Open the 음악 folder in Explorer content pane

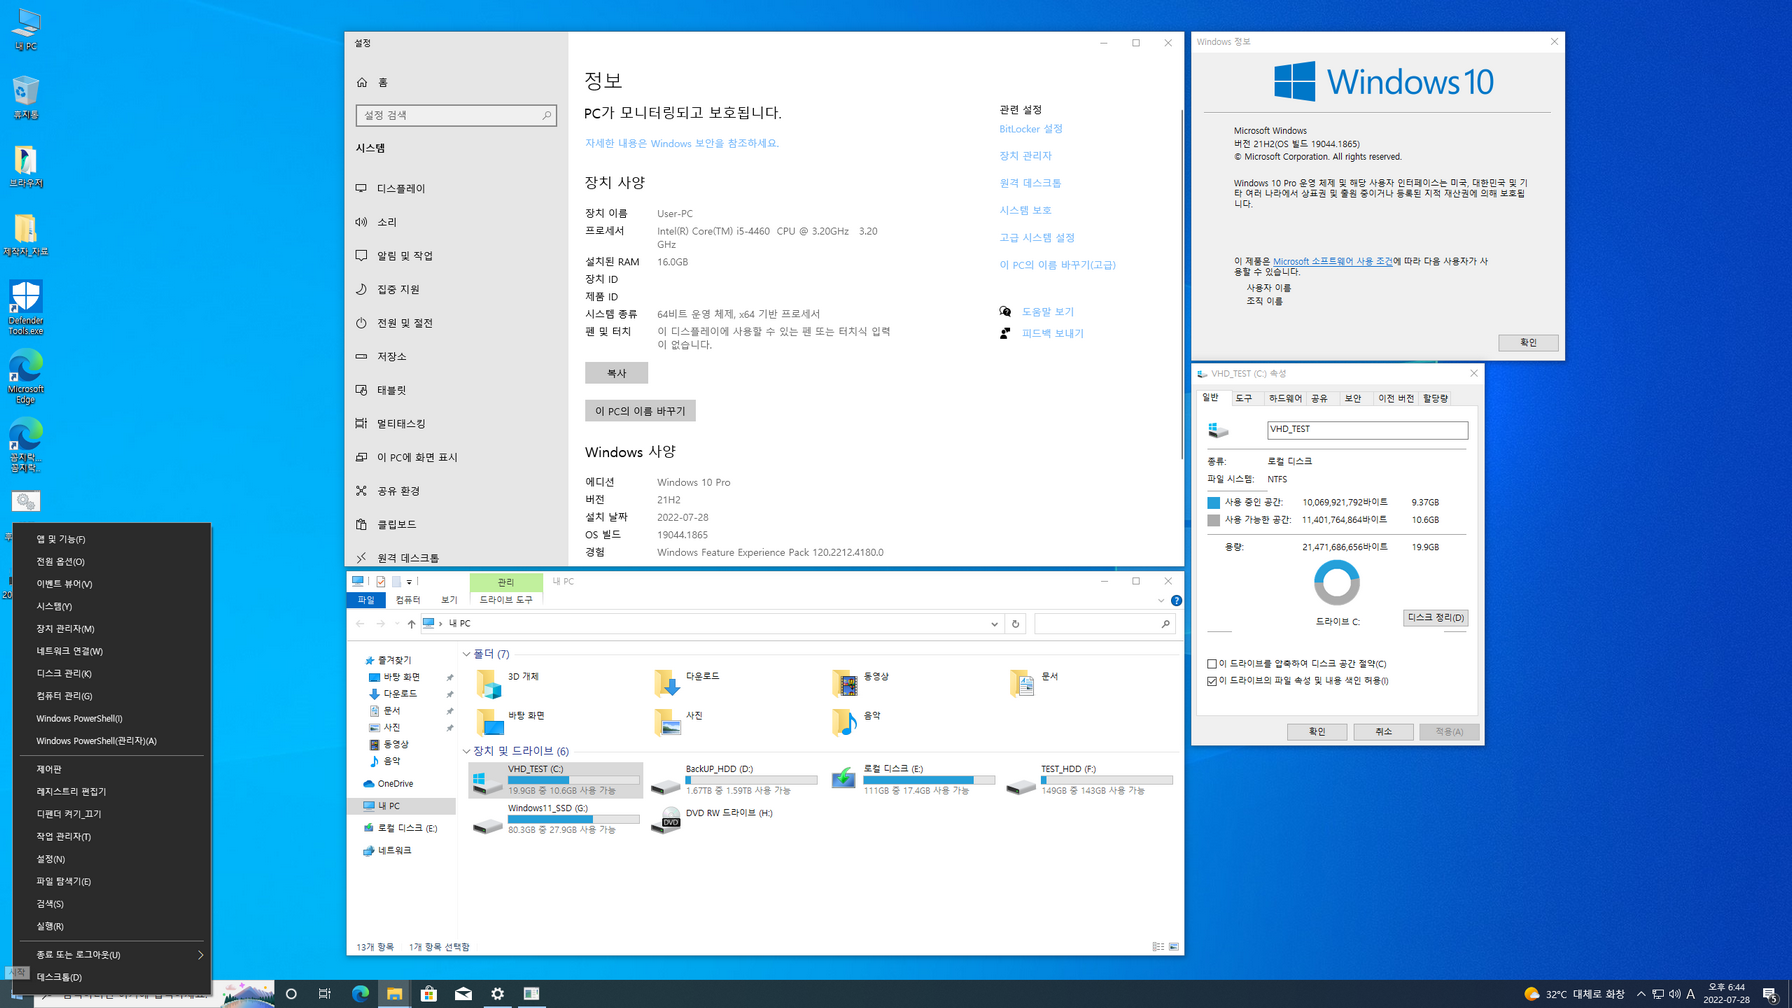click(x=857, y=721)
